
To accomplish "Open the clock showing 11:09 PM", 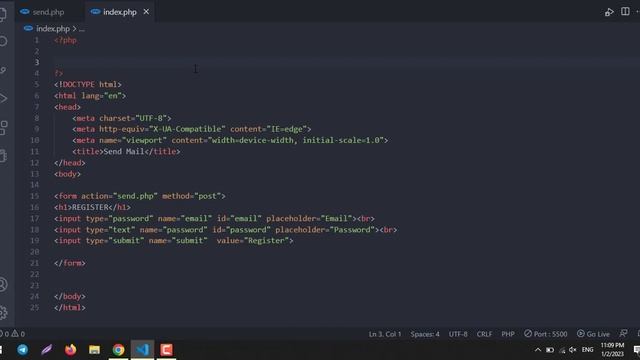I will click(612, 350).
